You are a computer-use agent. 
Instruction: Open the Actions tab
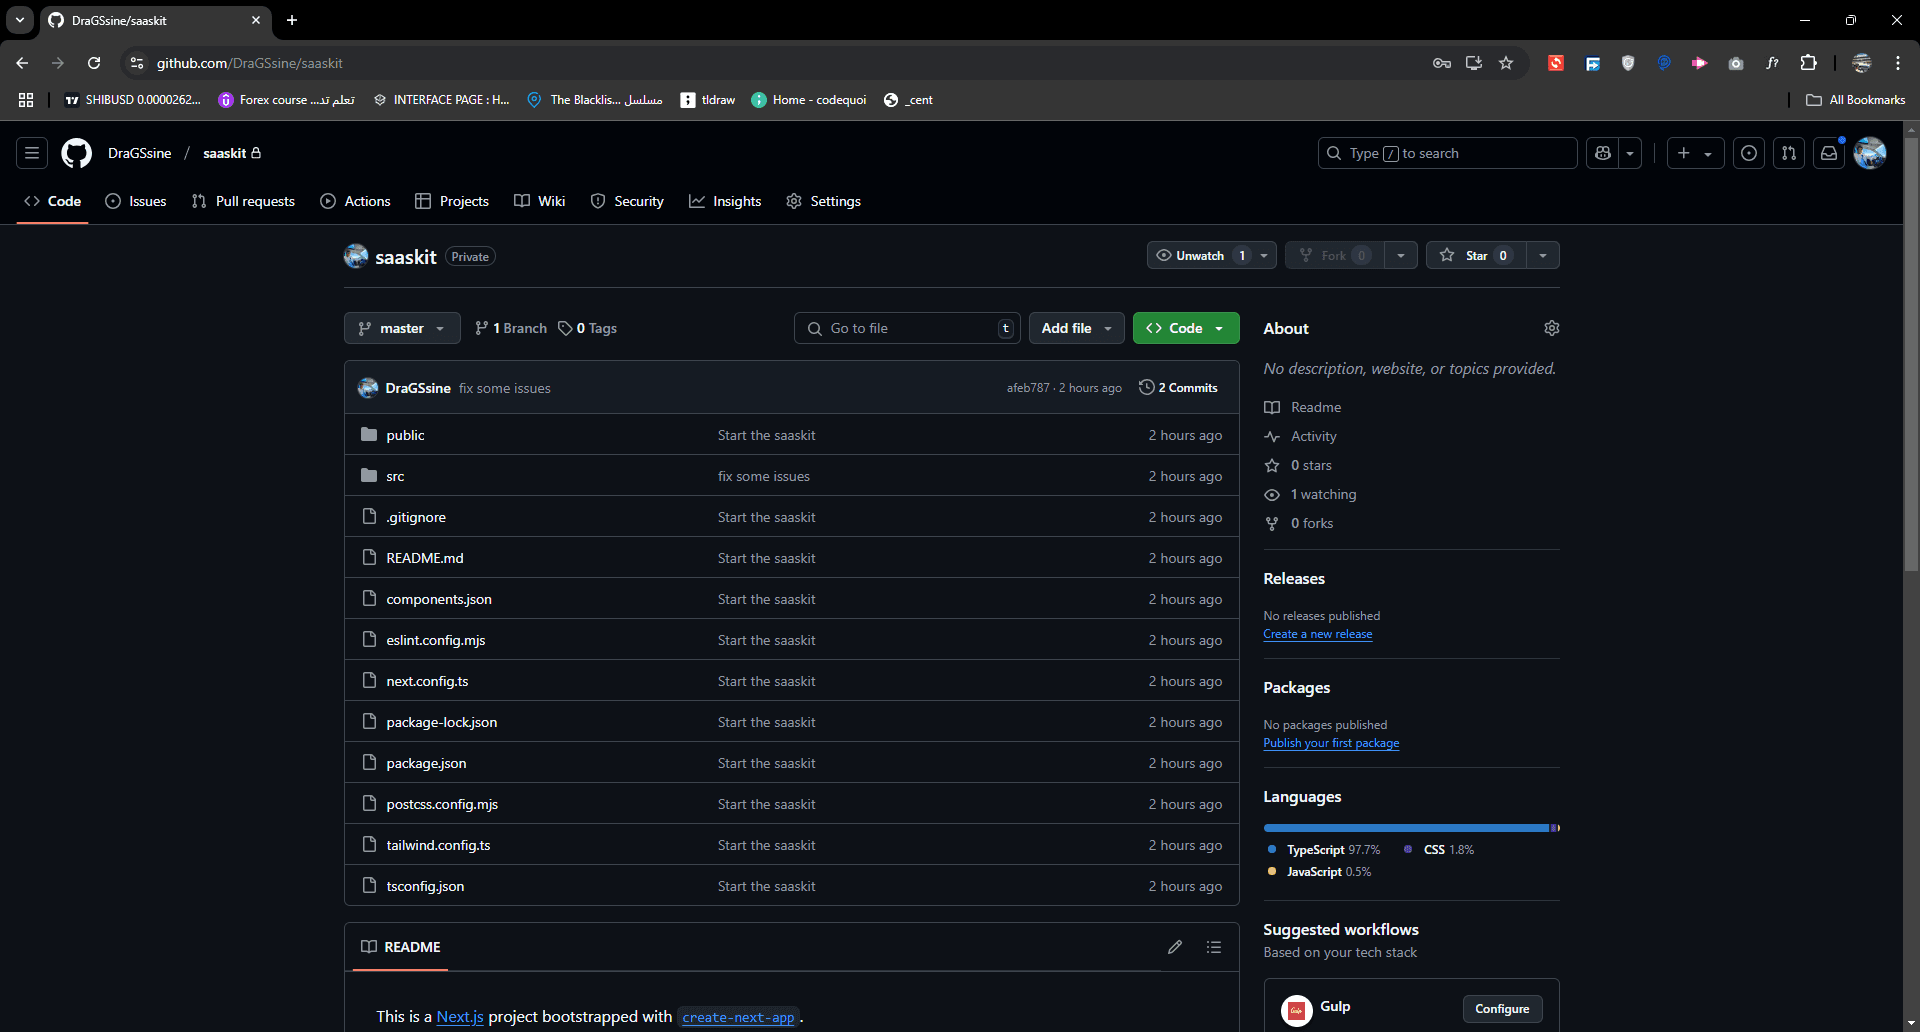pos(355,201)
